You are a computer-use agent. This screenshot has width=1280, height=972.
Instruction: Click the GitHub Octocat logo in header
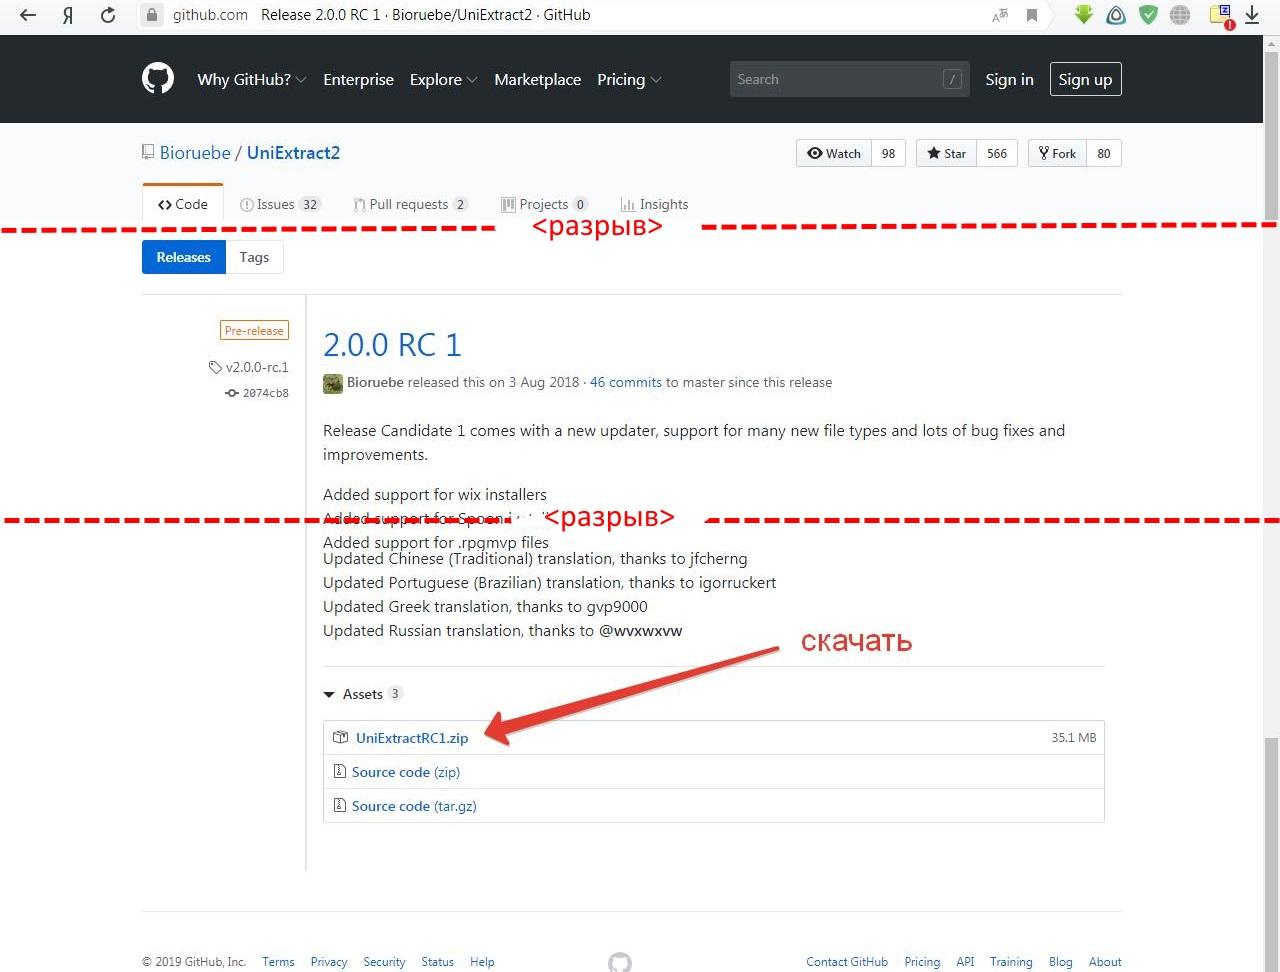tap(158, 79)
